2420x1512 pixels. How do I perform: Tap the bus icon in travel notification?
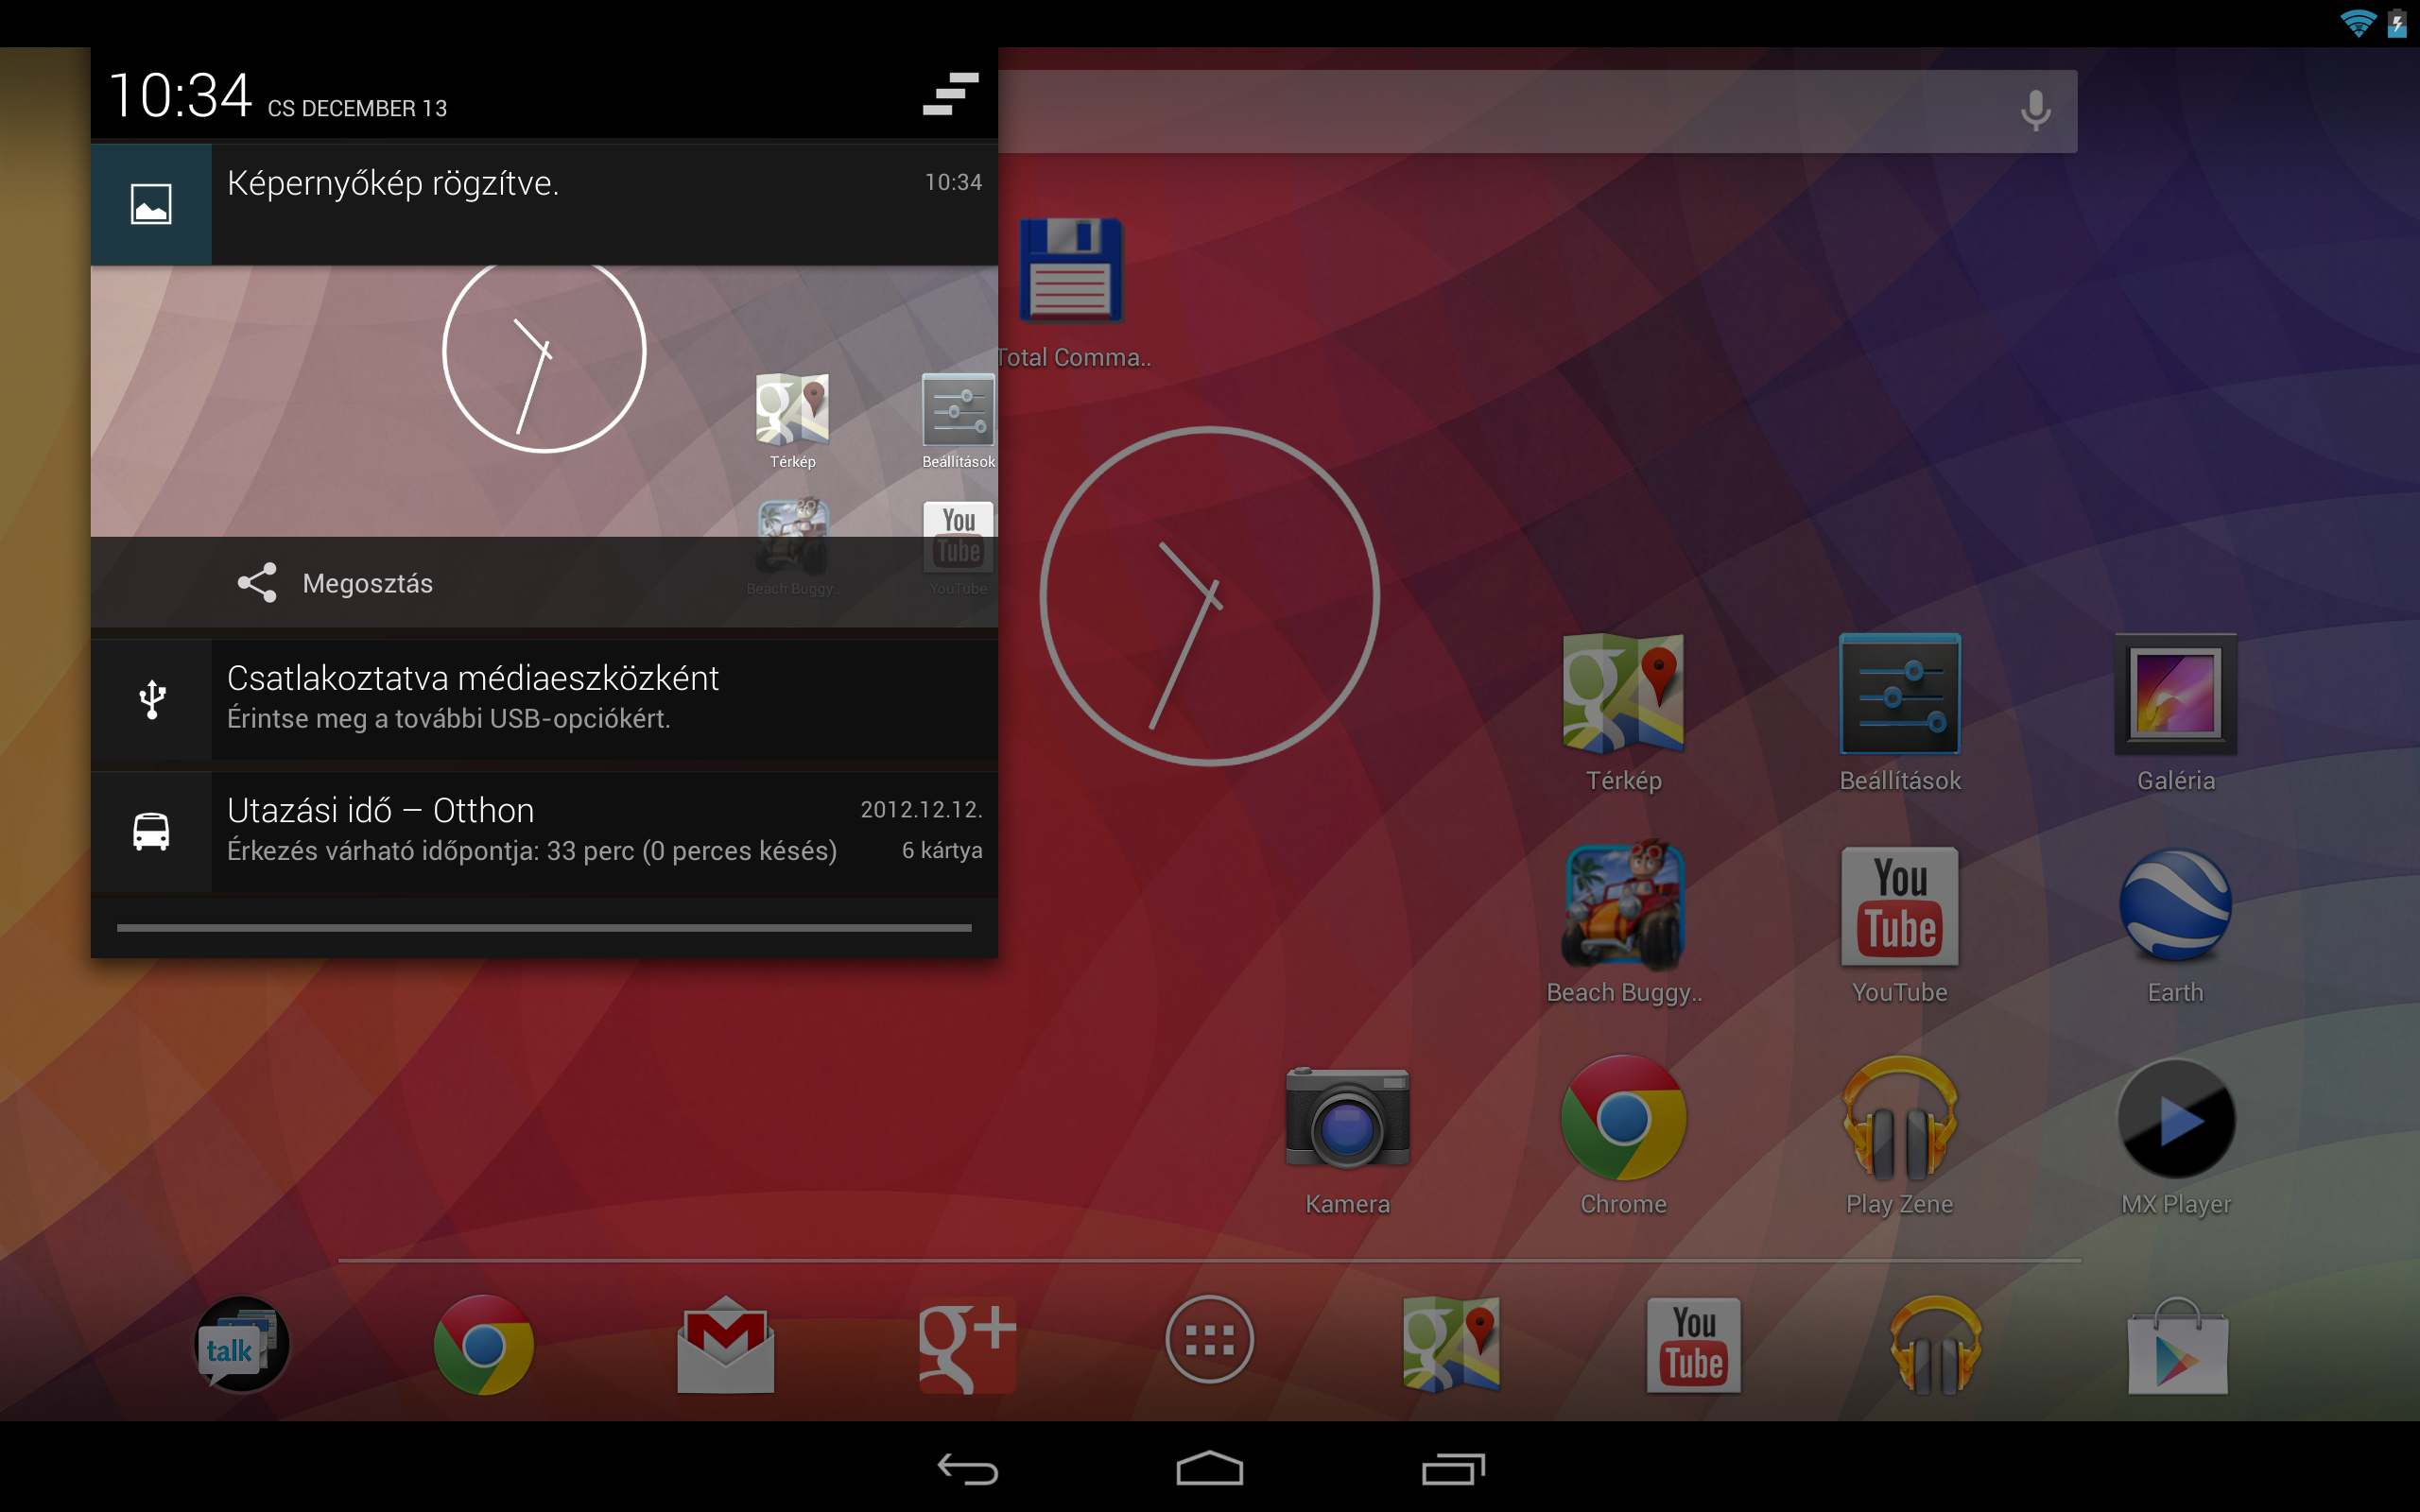pos(151,831)
